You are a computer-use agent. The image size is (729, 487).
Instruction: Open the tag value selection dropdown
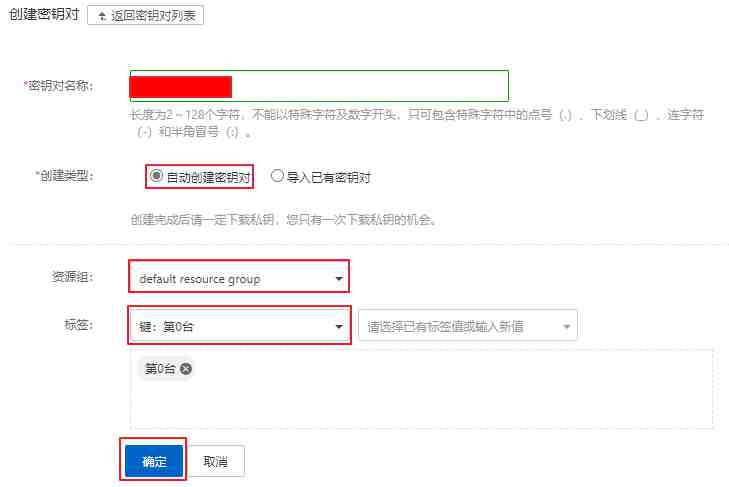click(x=468, y=325)
